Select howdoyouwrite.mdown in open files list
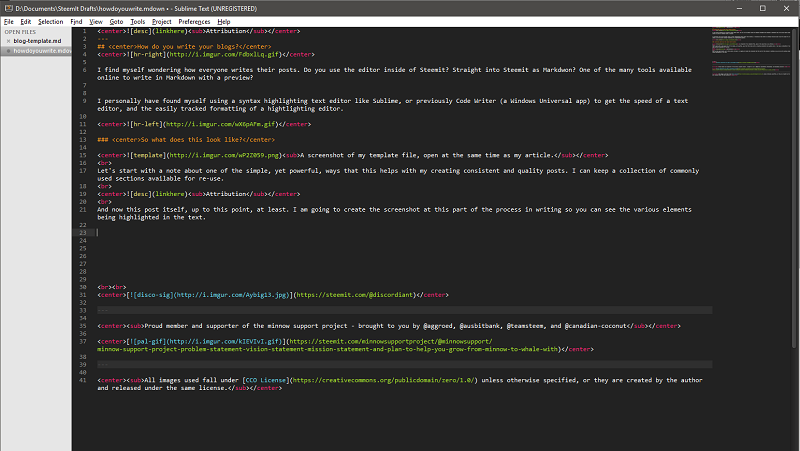 [x=42, y=49]
